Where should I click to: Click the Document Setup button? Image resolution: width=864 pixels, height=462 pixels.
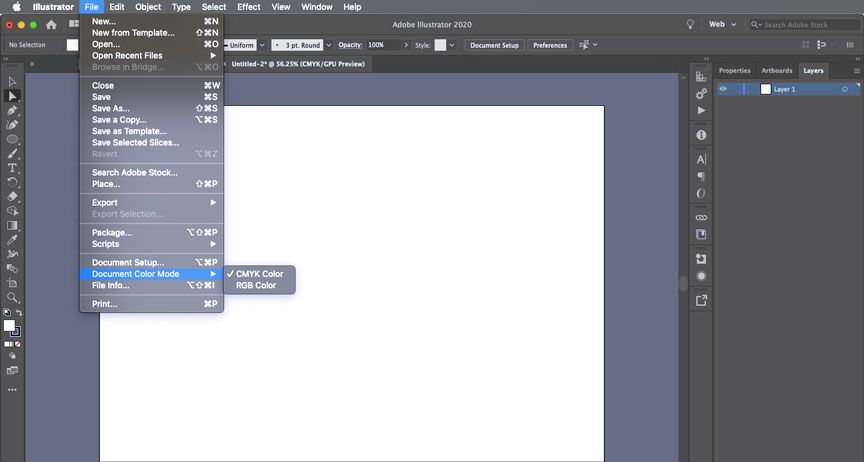pyautogui.click(x=494, y=45)
